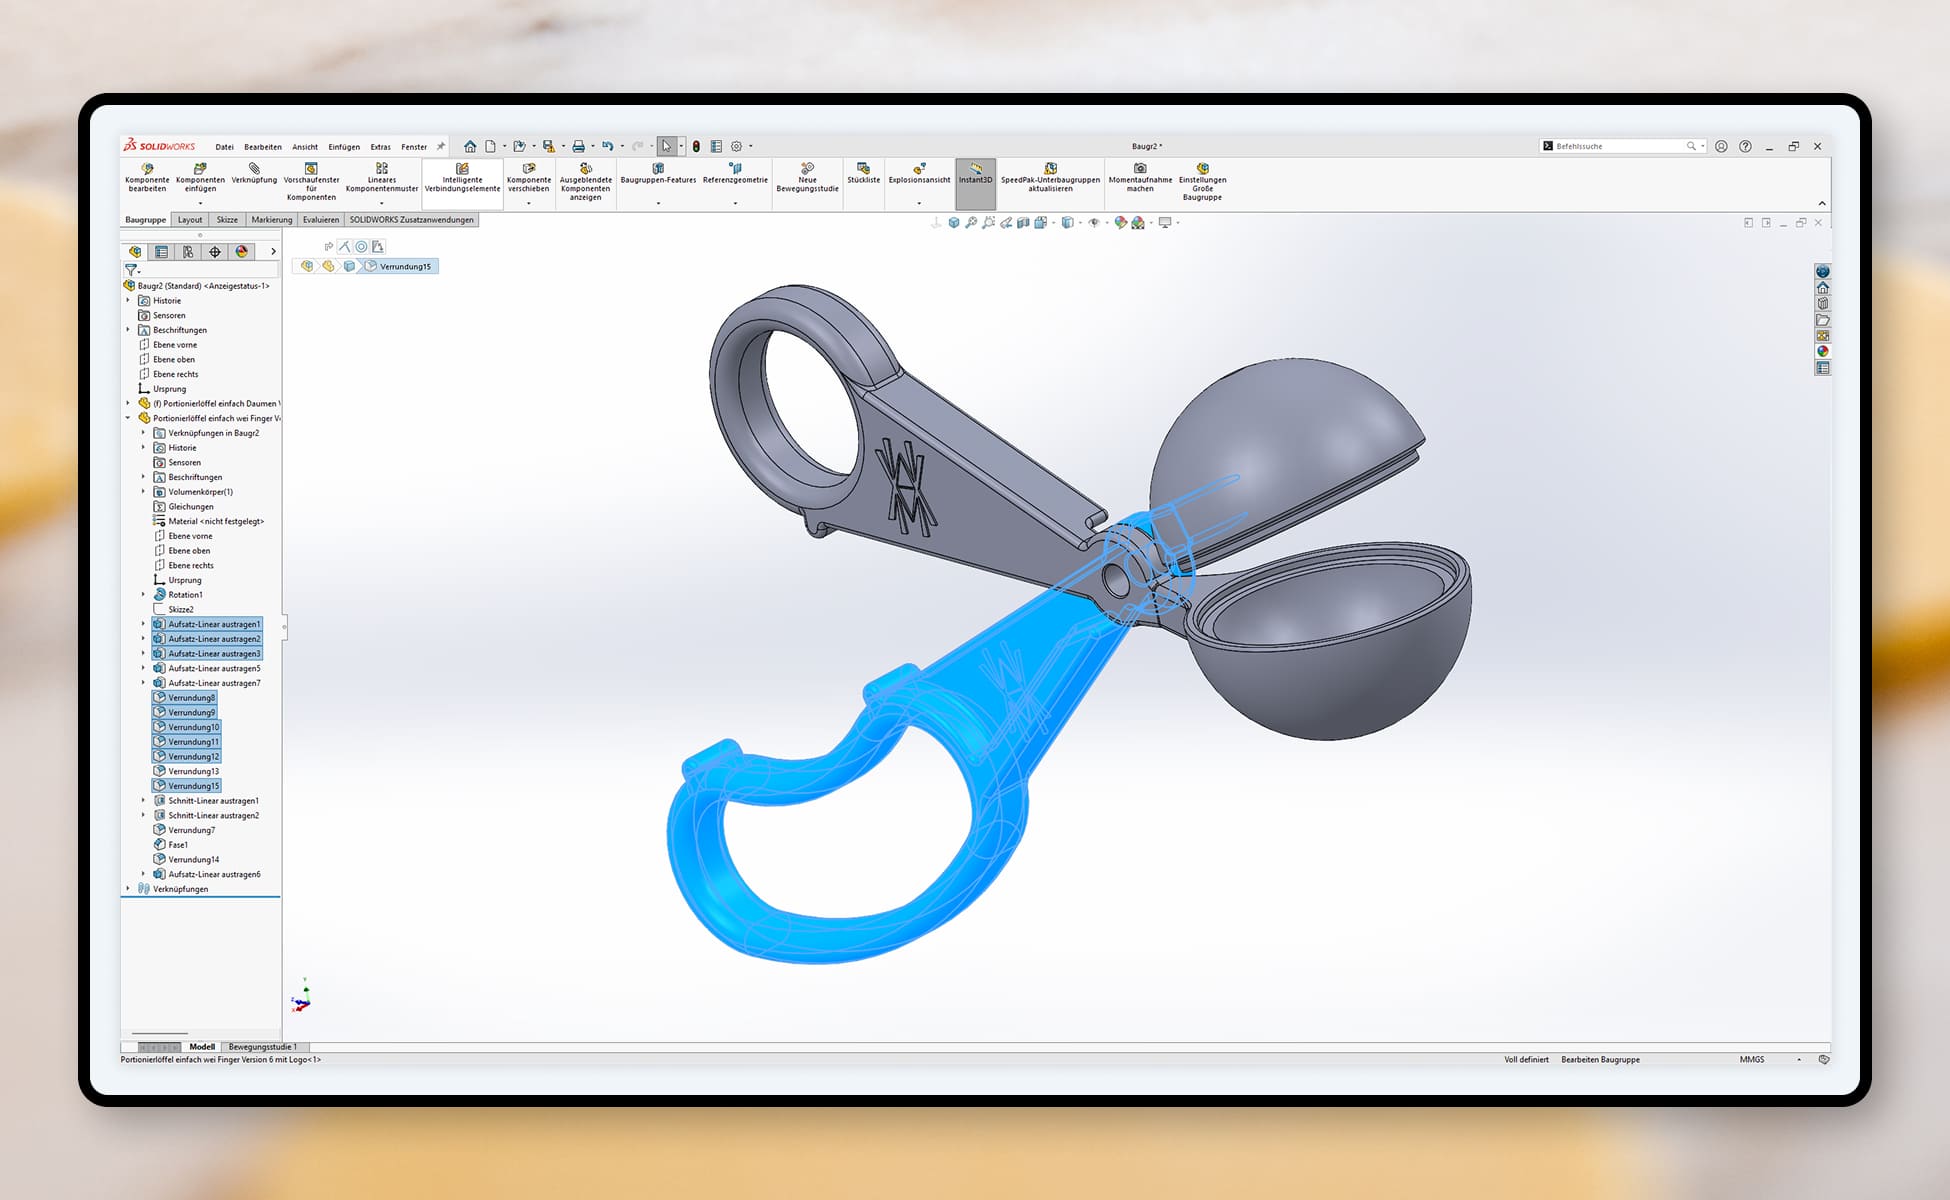Open the ConfigurationManager panel tab icon
1950x1200 pixels.
pos(188,252)
